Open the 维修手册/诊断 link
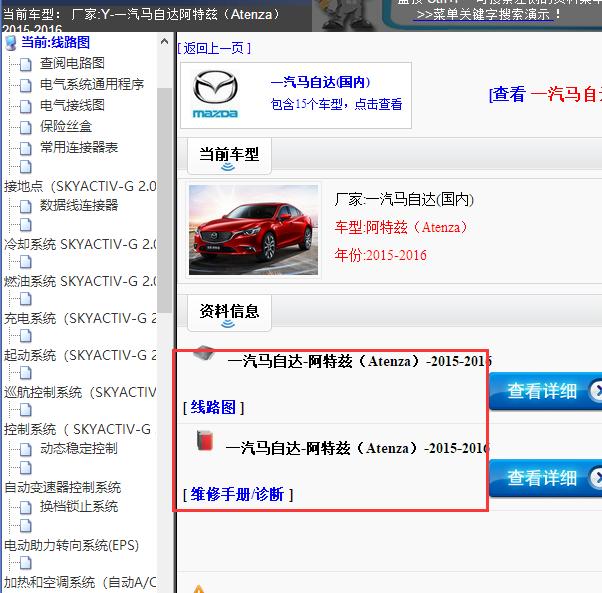602x593 pixels. pyautogui.click(x=238, y=494)
